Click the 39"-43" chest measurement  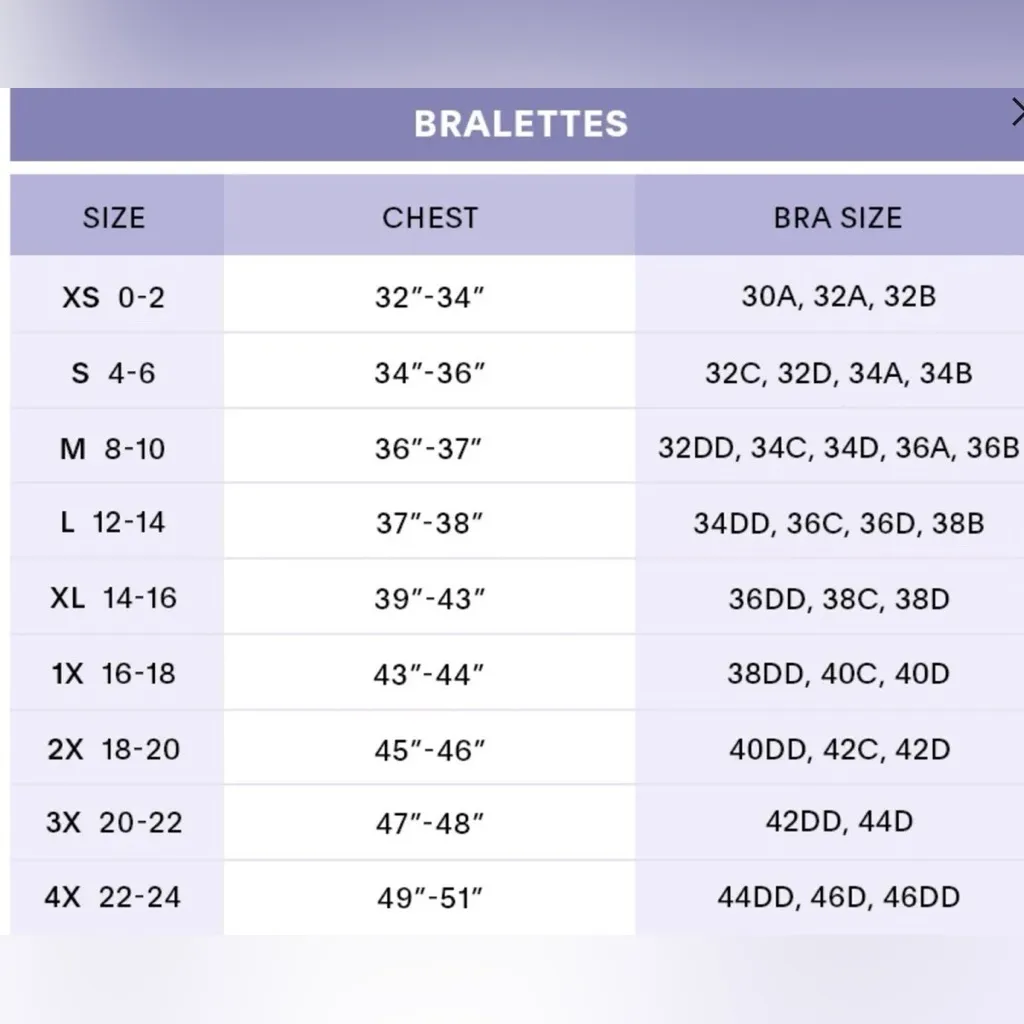(430, 598)
